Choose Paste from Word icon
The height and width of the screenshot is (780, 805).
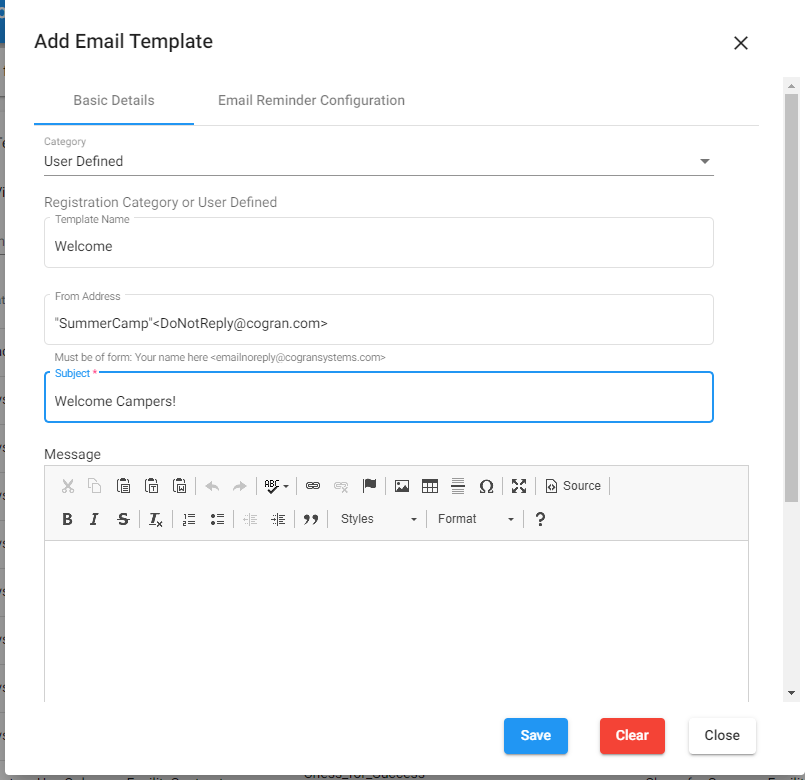point(180,486)
